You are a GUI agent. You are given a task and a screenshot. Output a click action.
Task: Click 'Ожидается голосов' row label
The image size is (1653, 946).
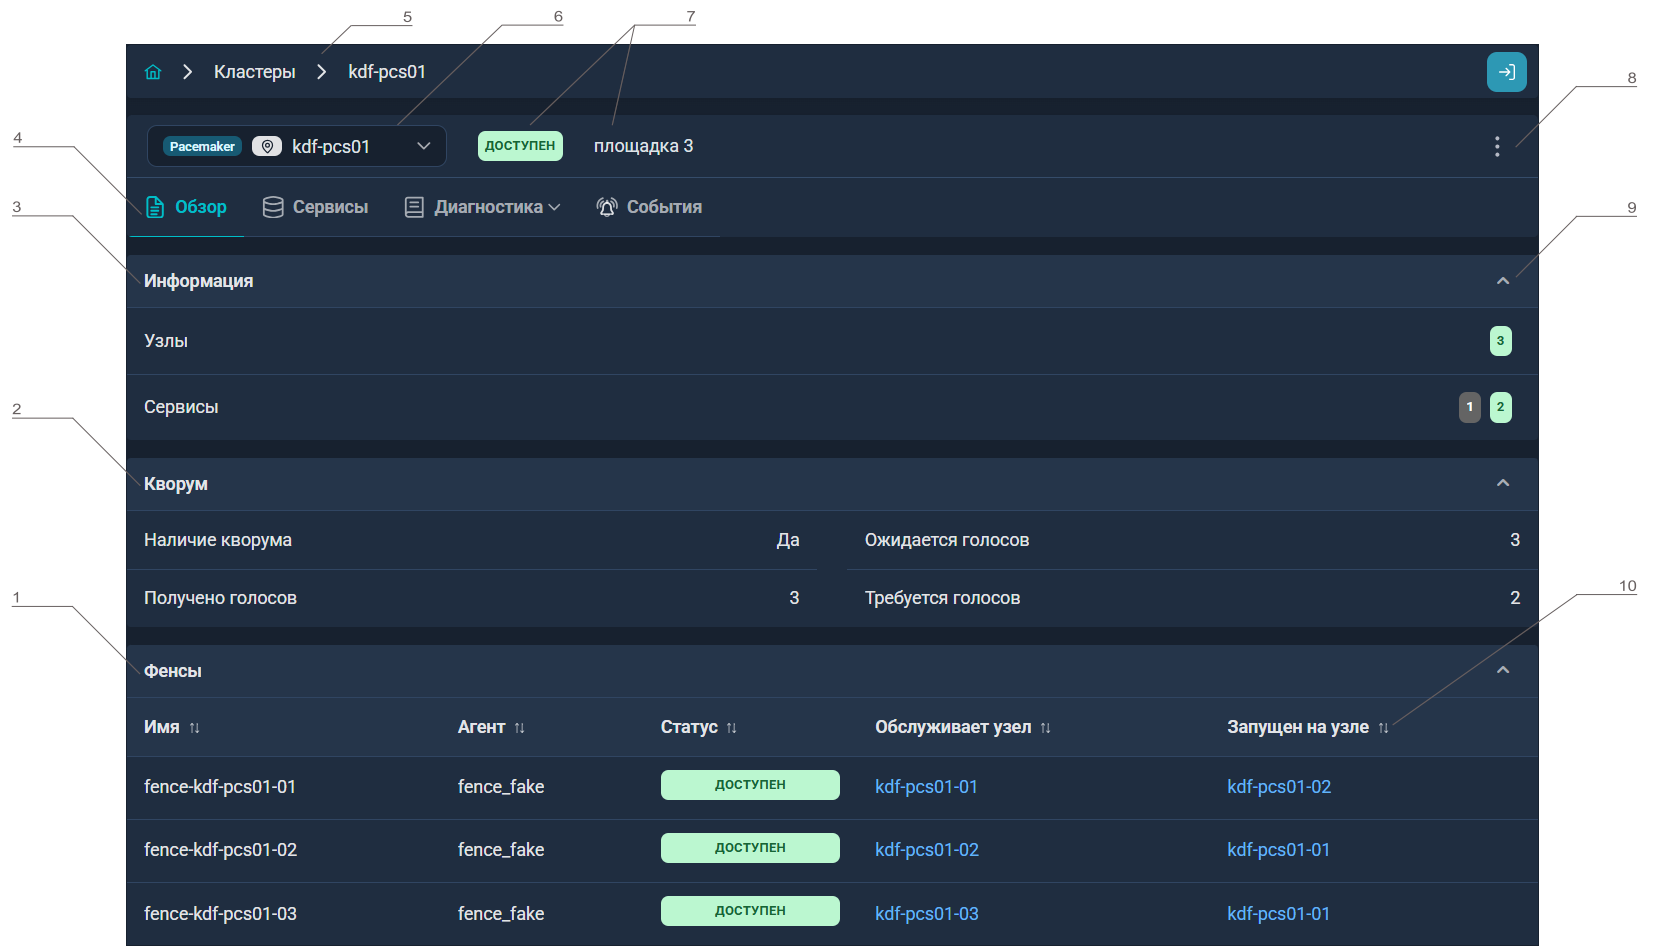(947, 540)
